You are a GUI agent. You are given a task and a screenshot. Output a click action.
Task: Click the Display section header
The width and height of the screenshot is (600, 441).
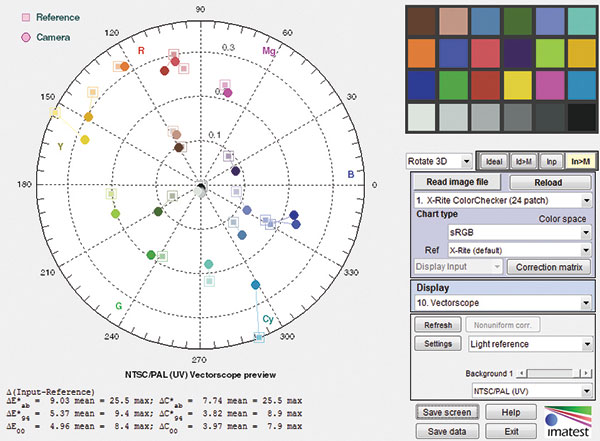pyautogui.click(x=432, y=287)
